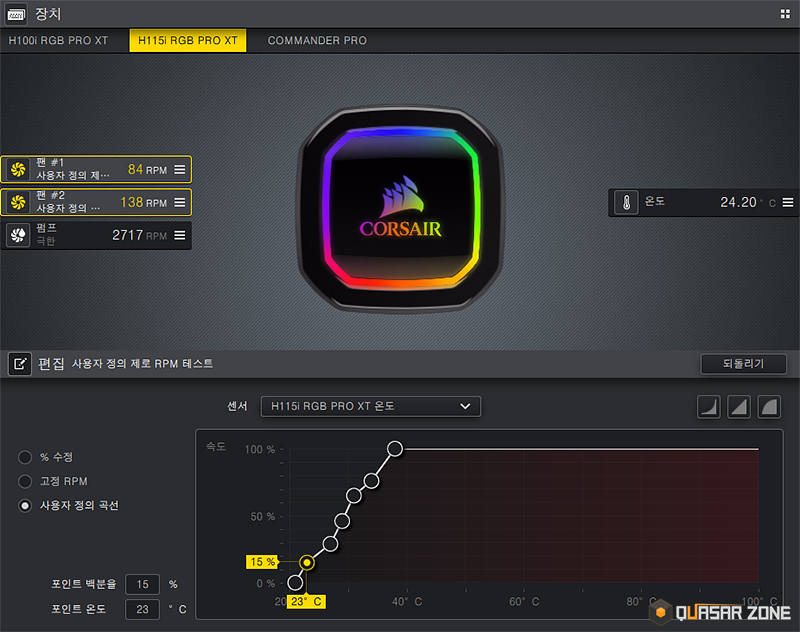Select the 사용자 정의 곡선 radio option
This screenshot has height=632, width=800.
point(25,505)
